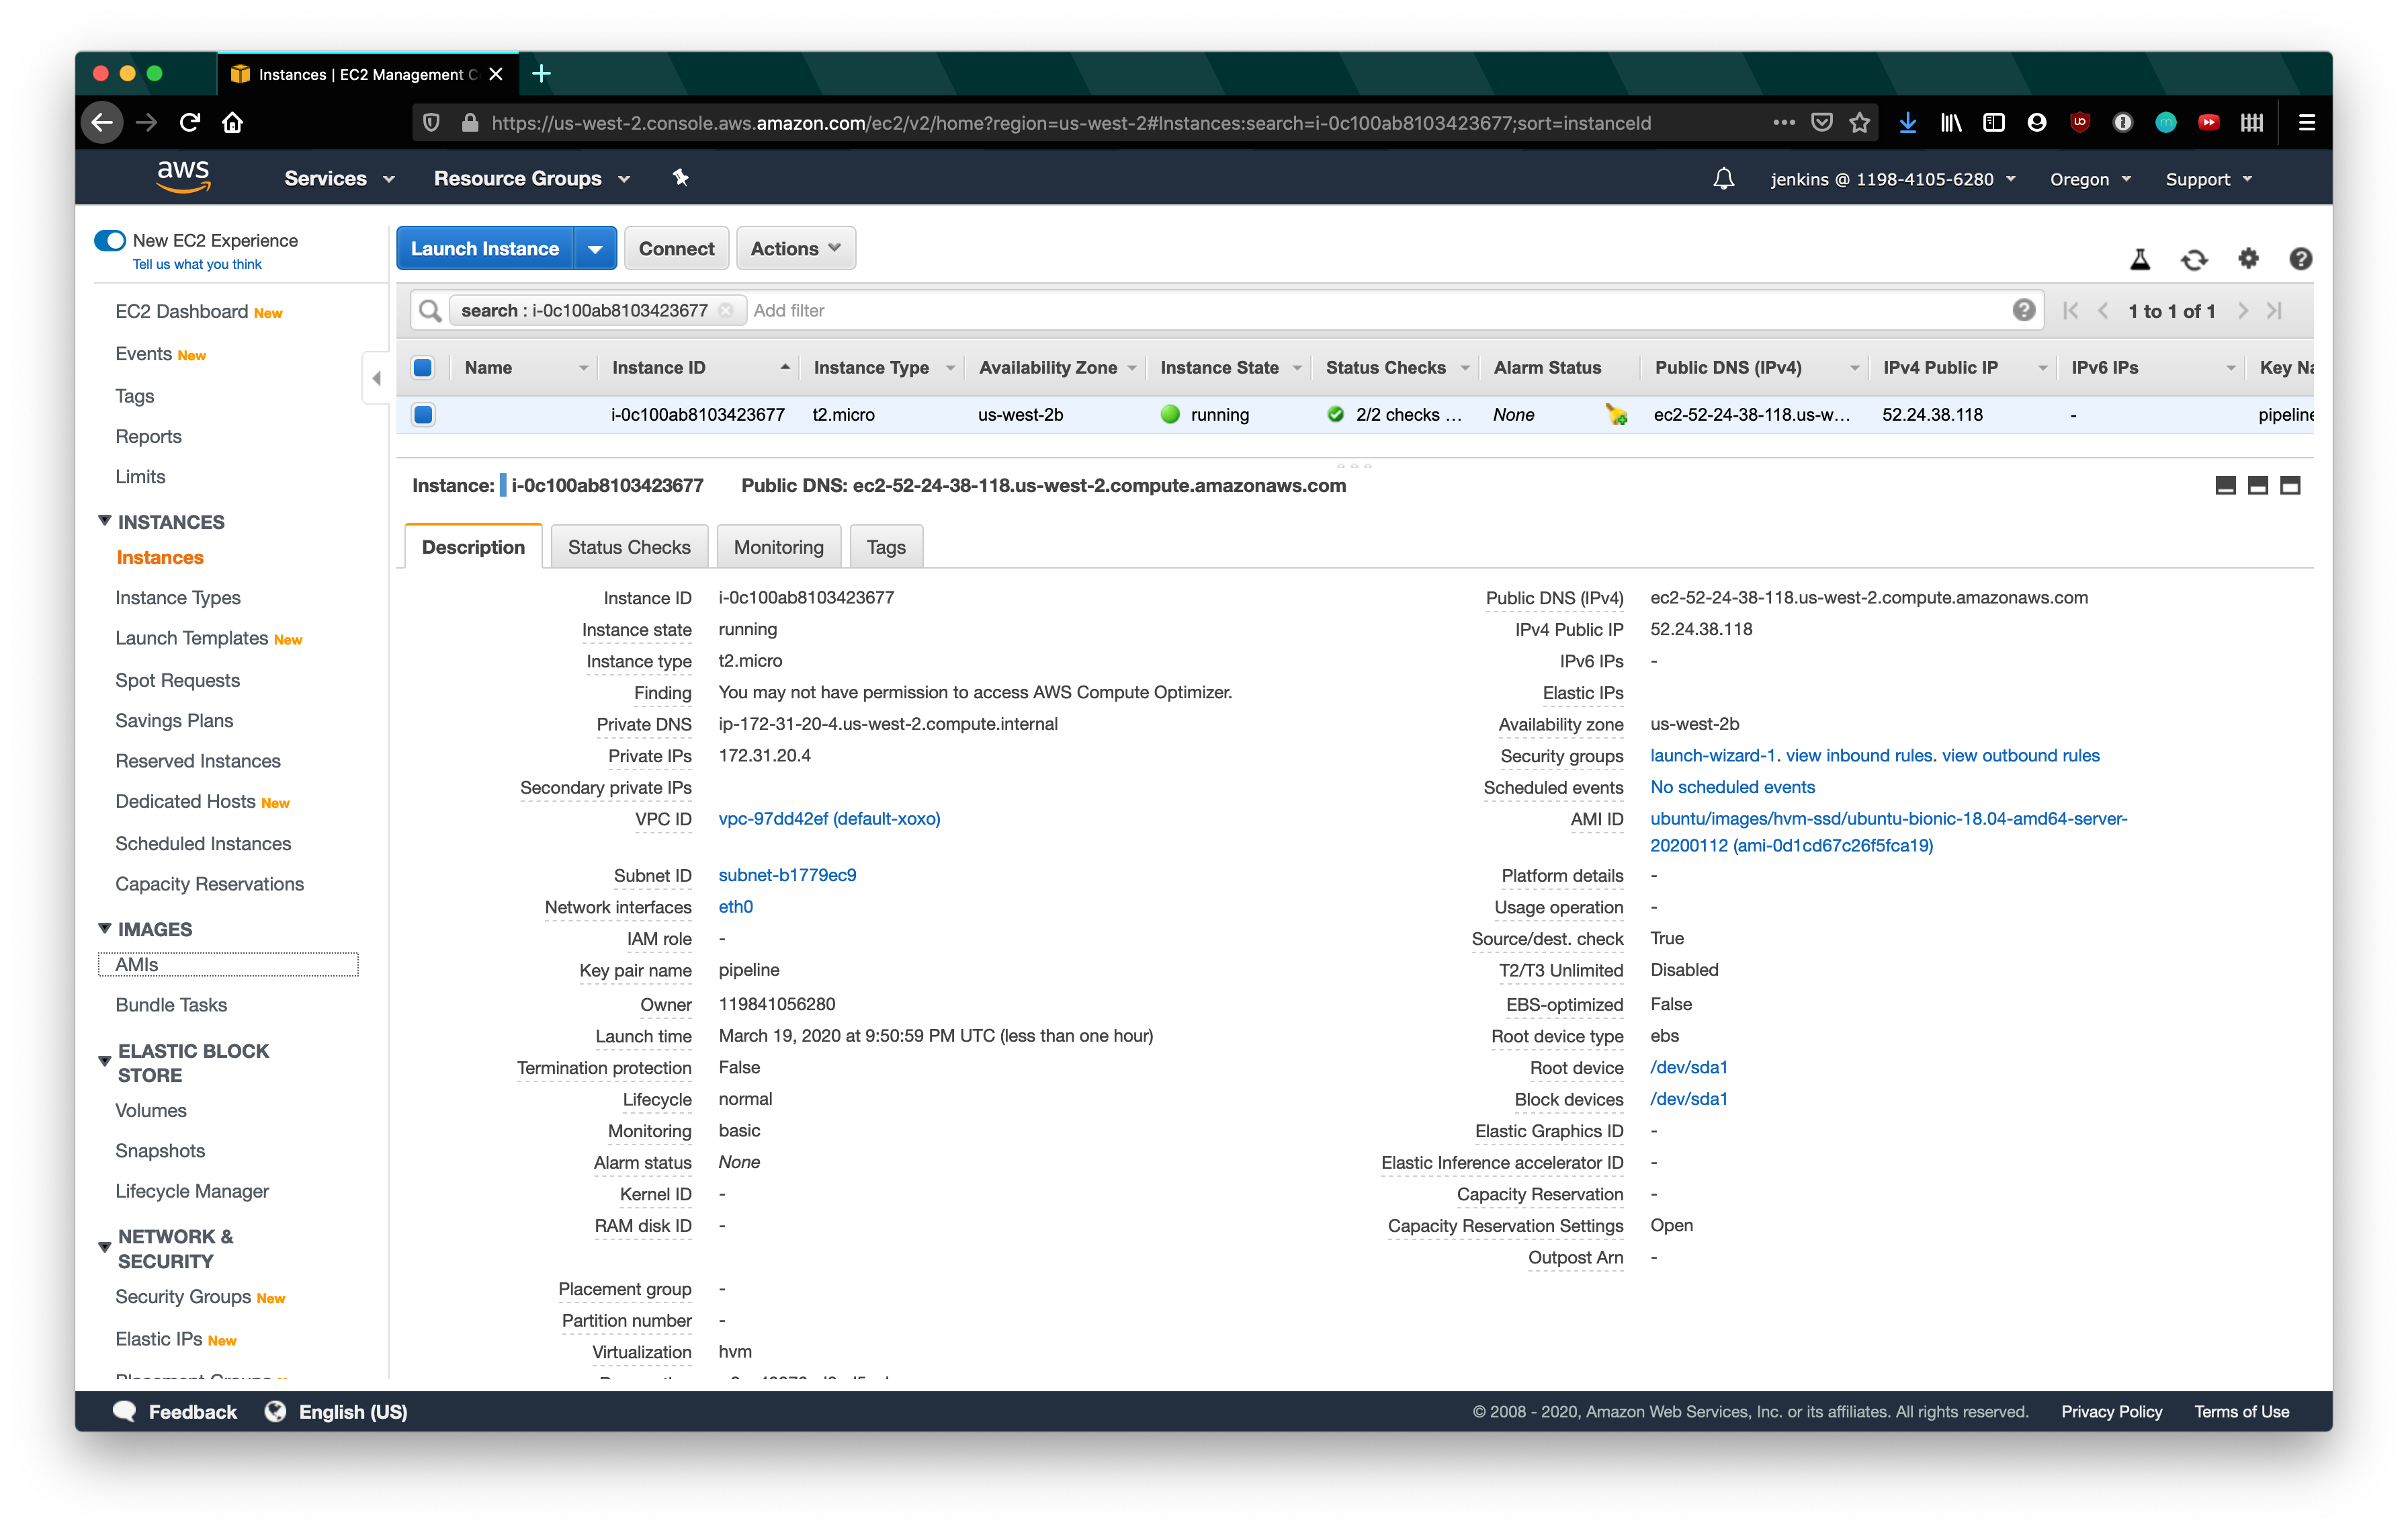Uncheck the i-0c100ab8103423677 row checkbox
This screenshot has width=2408, height=1531.
423,415
